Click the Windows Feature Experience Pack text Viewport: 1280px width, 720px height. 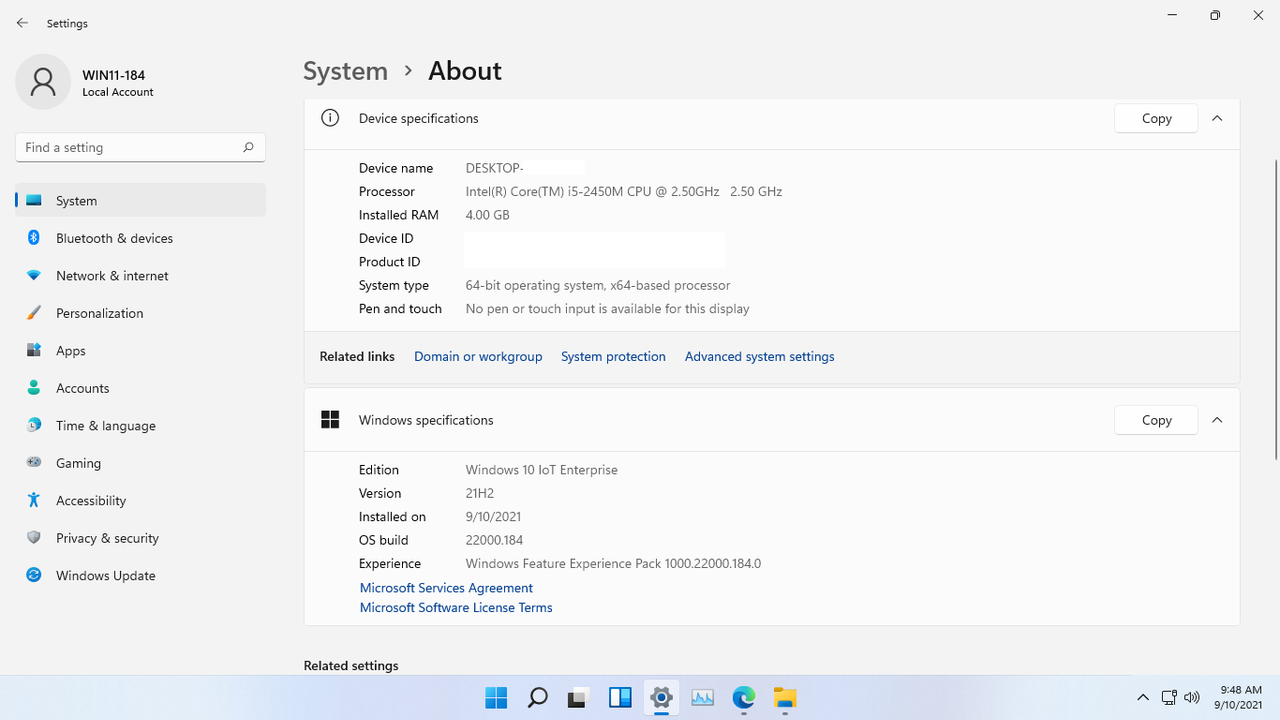(x=613, y=564)
